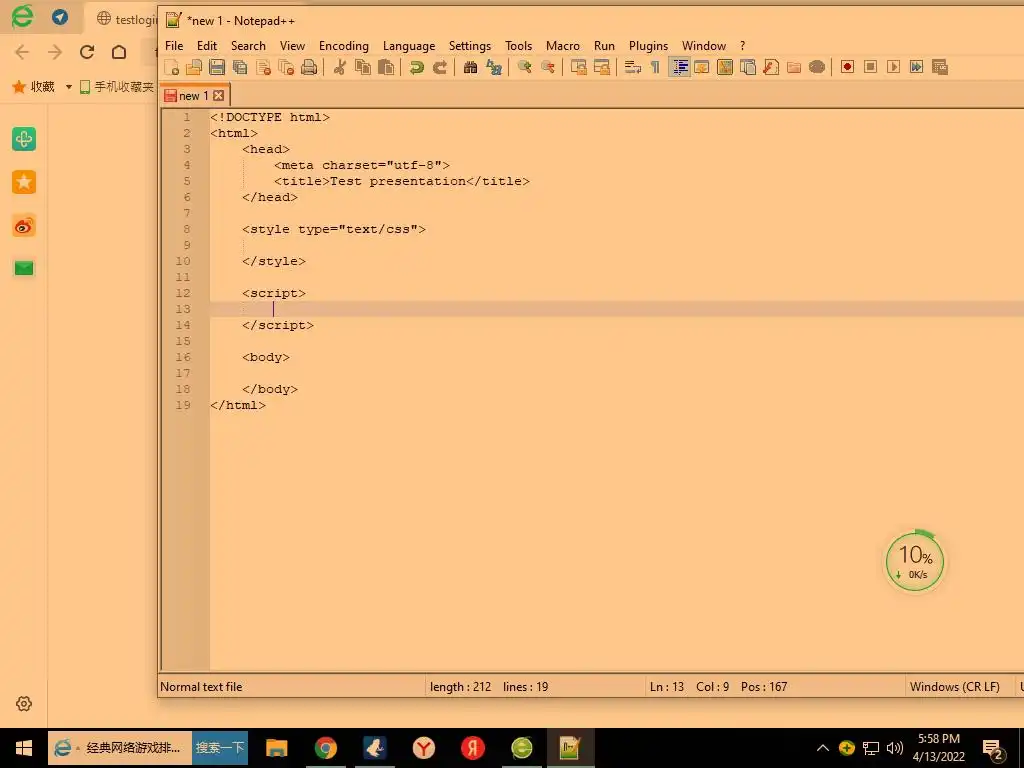The width and height of the screenshot is (1024, 768).
Task: Open the ? help menu
Action: (x=742, y=46)
